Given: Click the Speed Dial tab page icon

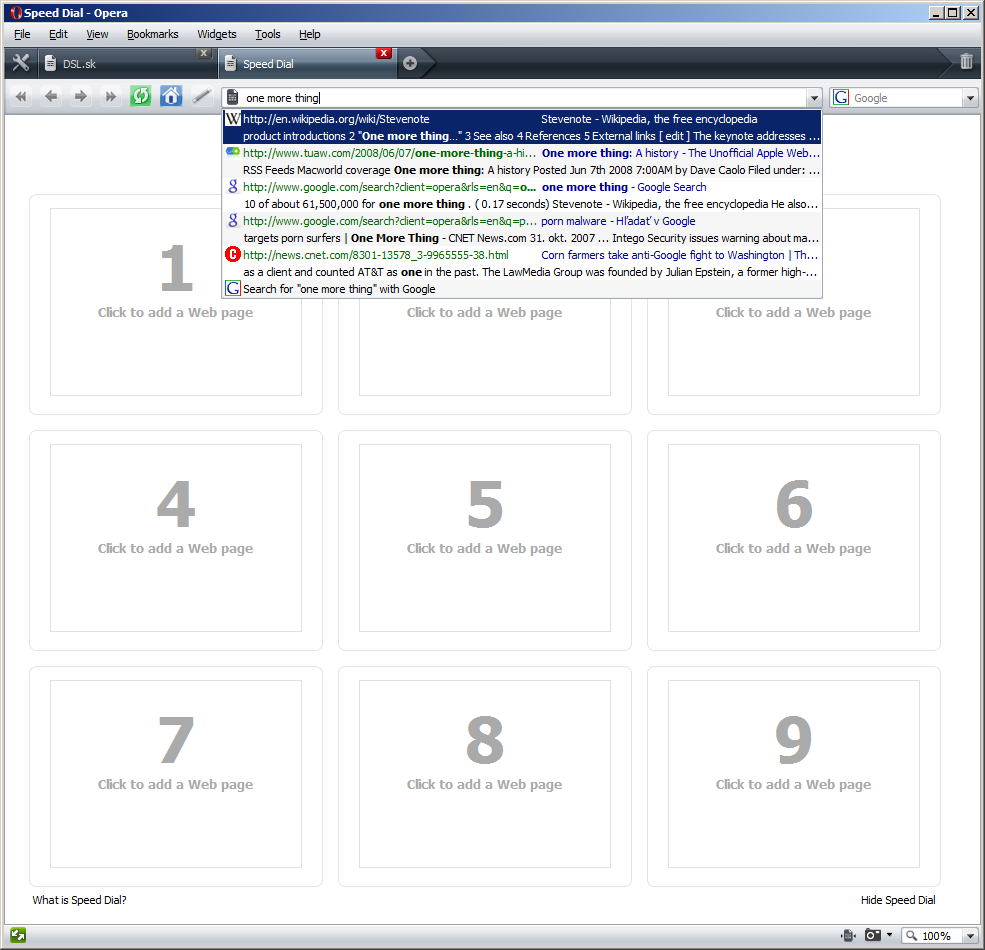Looking at the screenshot, I should (x=231, y=63).
